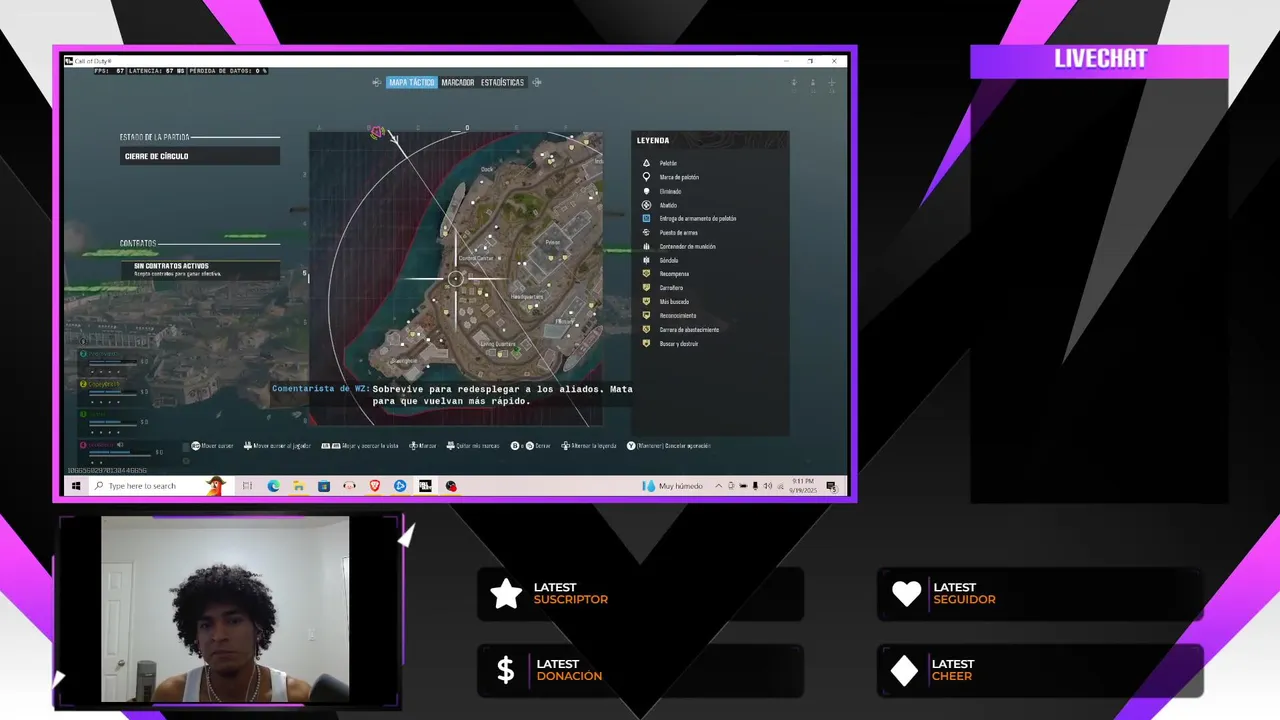This screenshot has height=720, width=1280.
Task: Click the LATEST DONACION dollar panel
Action: [640, 670]
